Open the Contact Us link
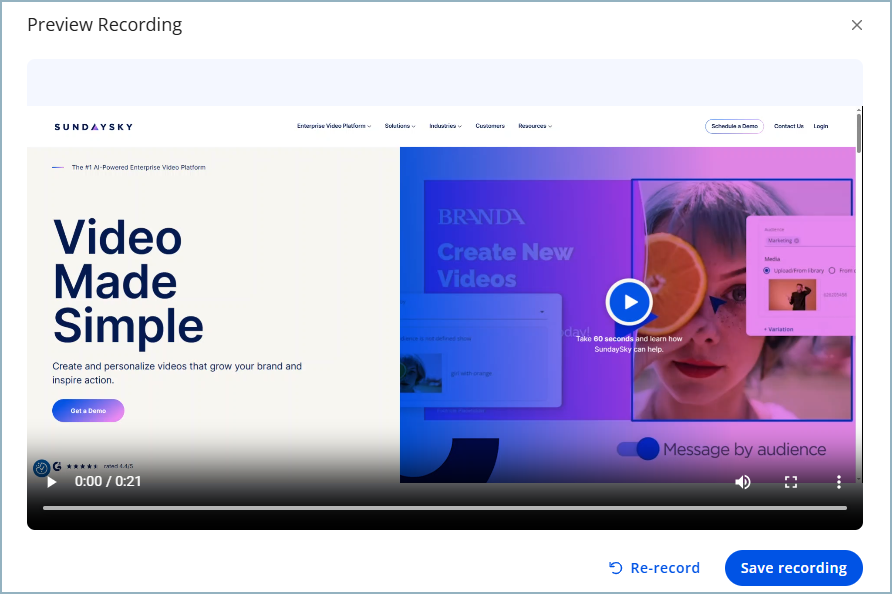The height and width of the screenshot is (594, 892). pyautogui.click(x=788, y=126)
